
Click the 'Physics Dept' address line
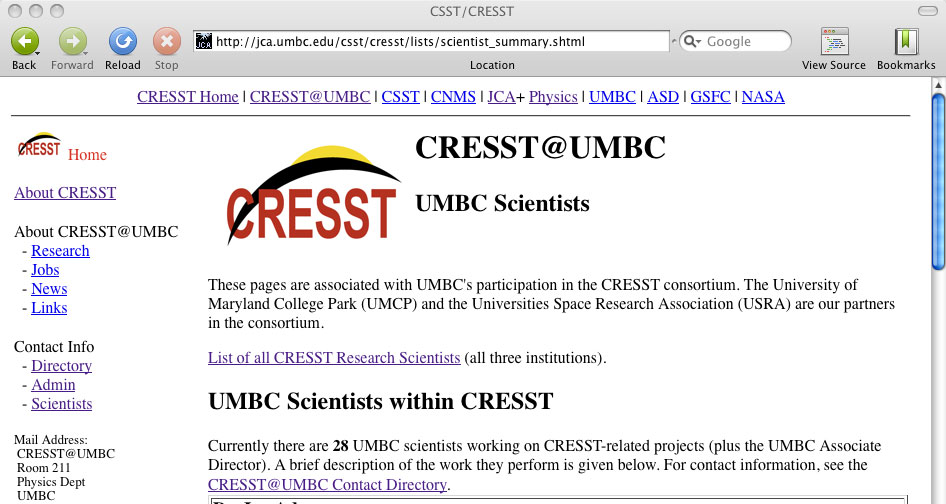[51, 482]
